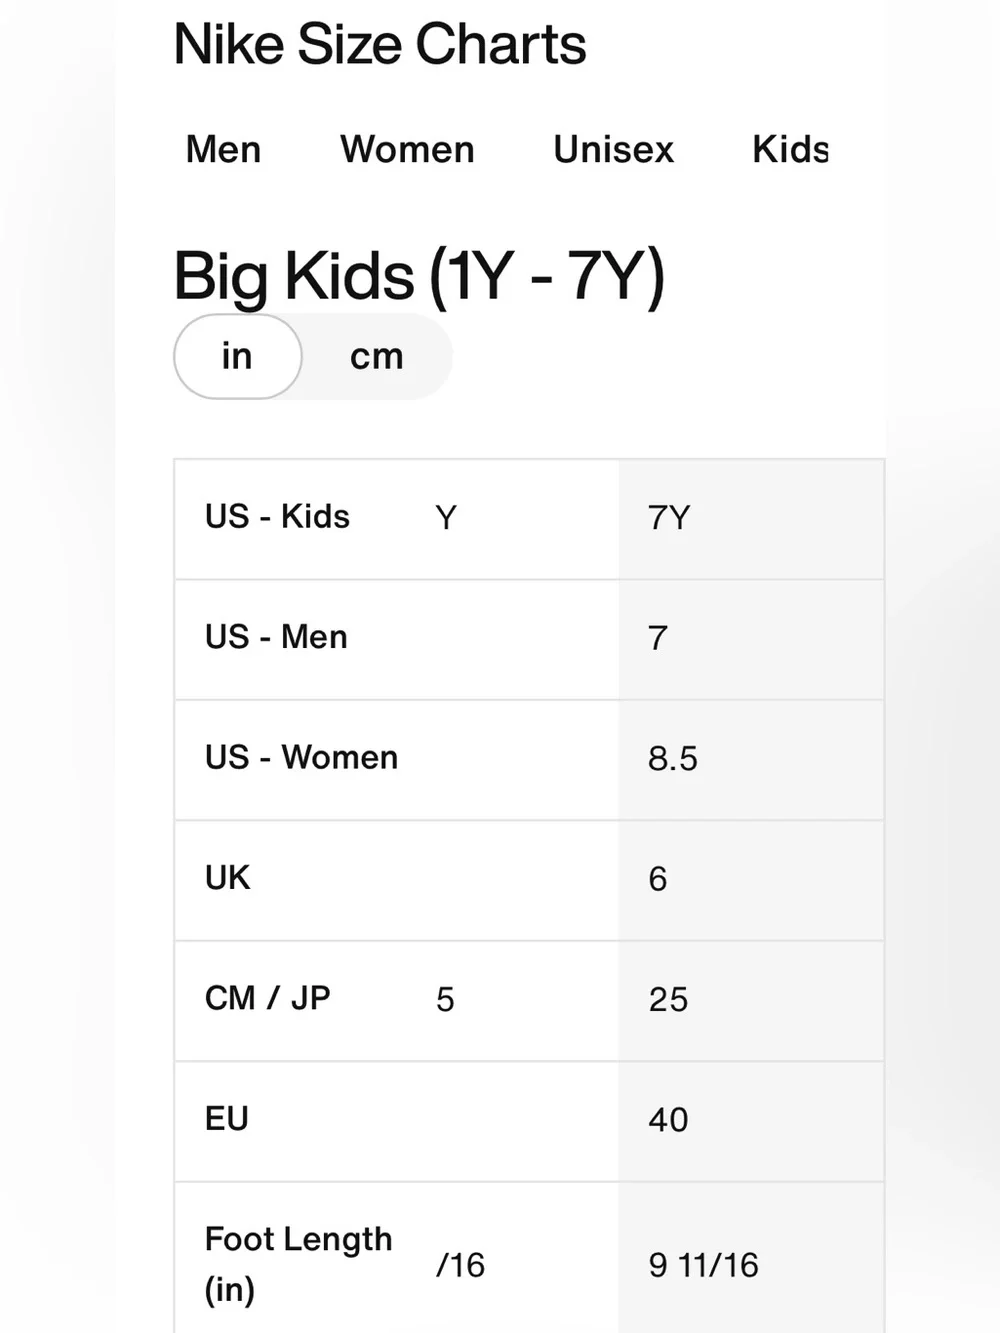The height and width of the screenshot is (1333, 1000).
Task: Click the CM / JP row label
Action: [x=267, y=998]
